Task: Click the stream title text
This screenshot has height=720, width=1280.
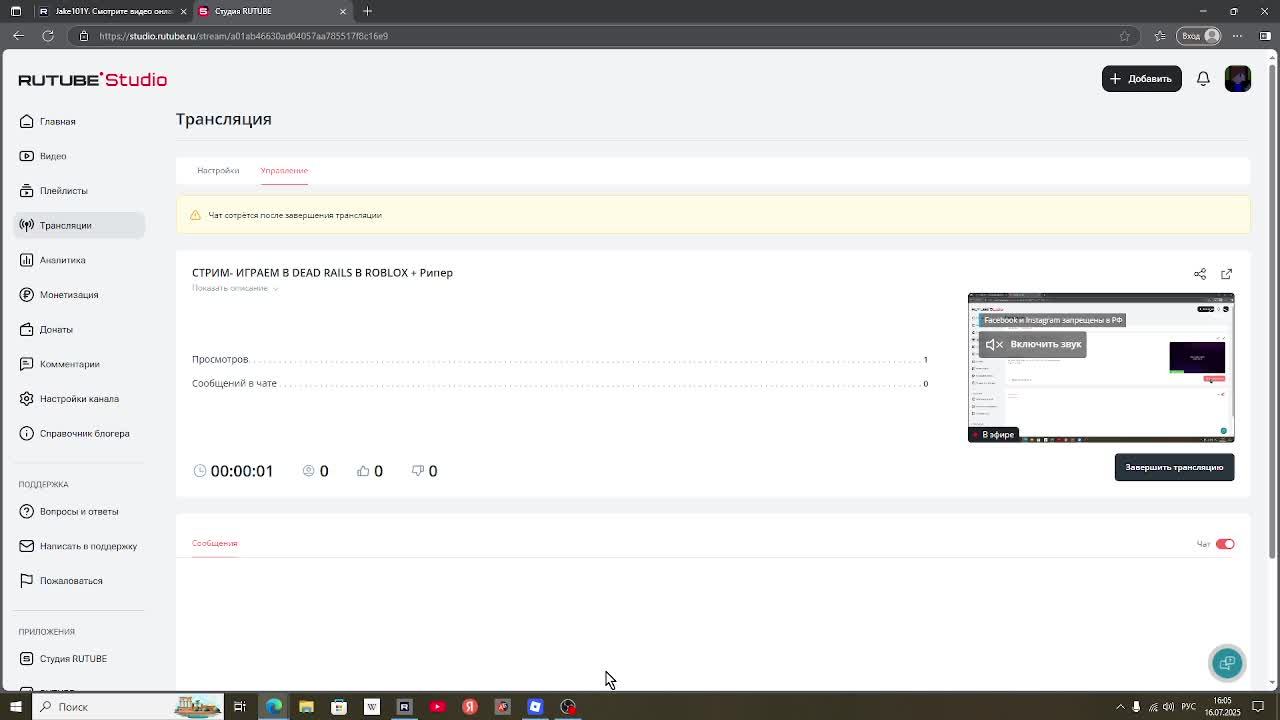Action: 322,272
